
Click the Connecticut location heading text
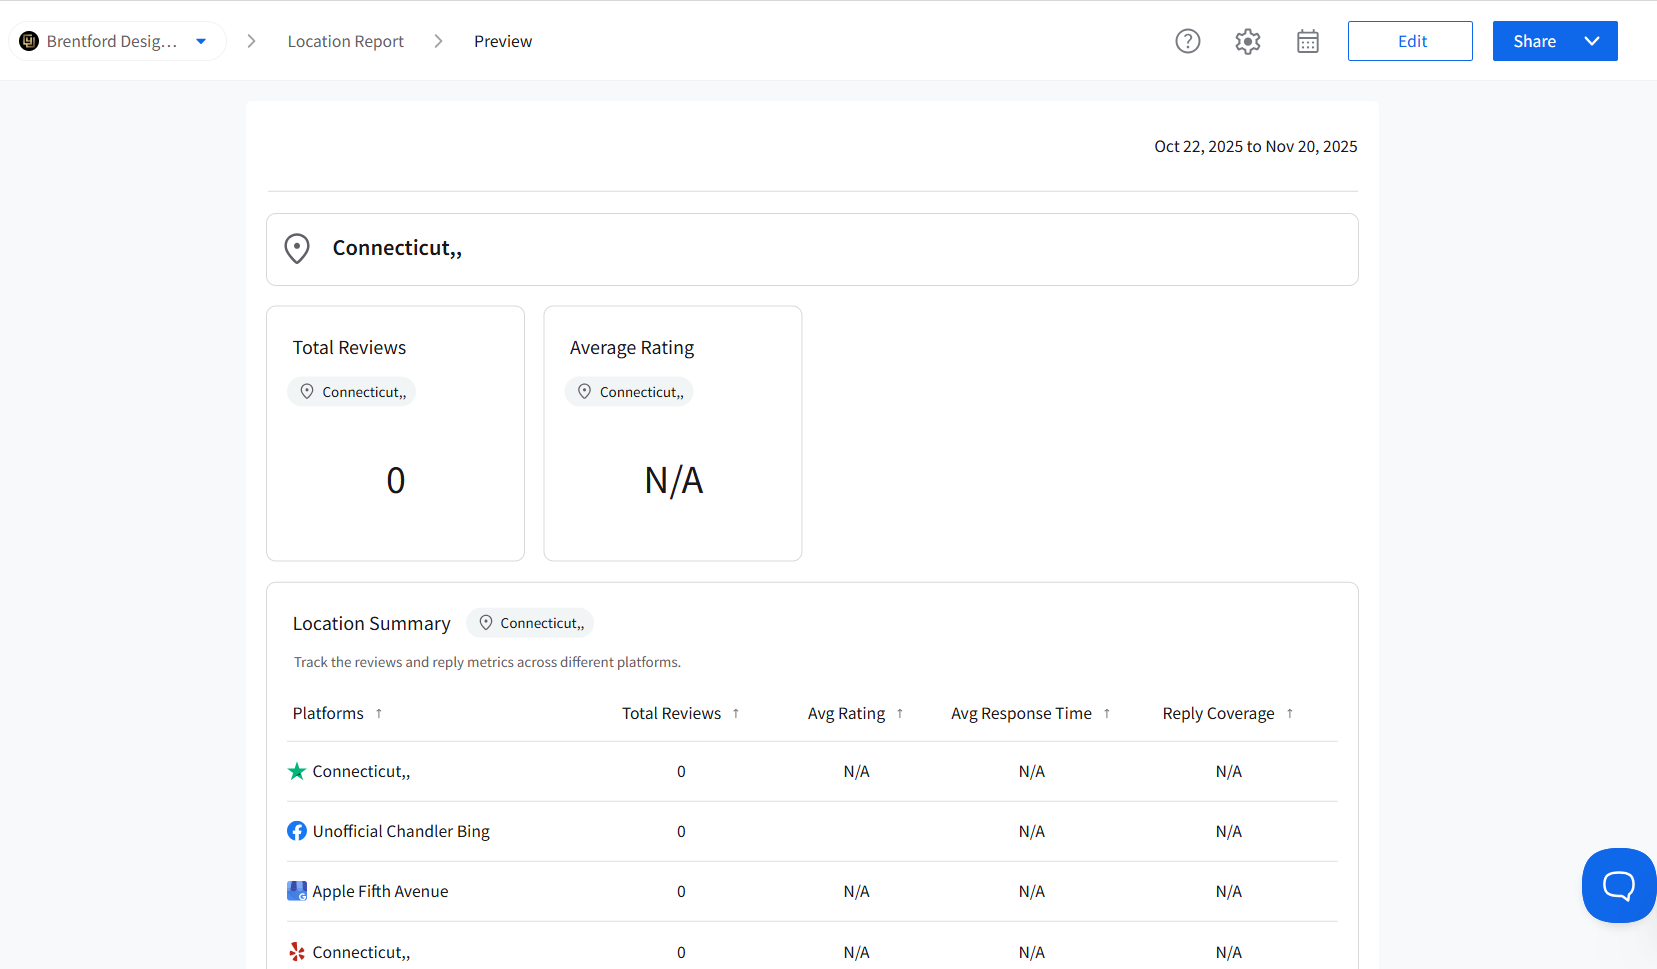click(x=397, y=248)
